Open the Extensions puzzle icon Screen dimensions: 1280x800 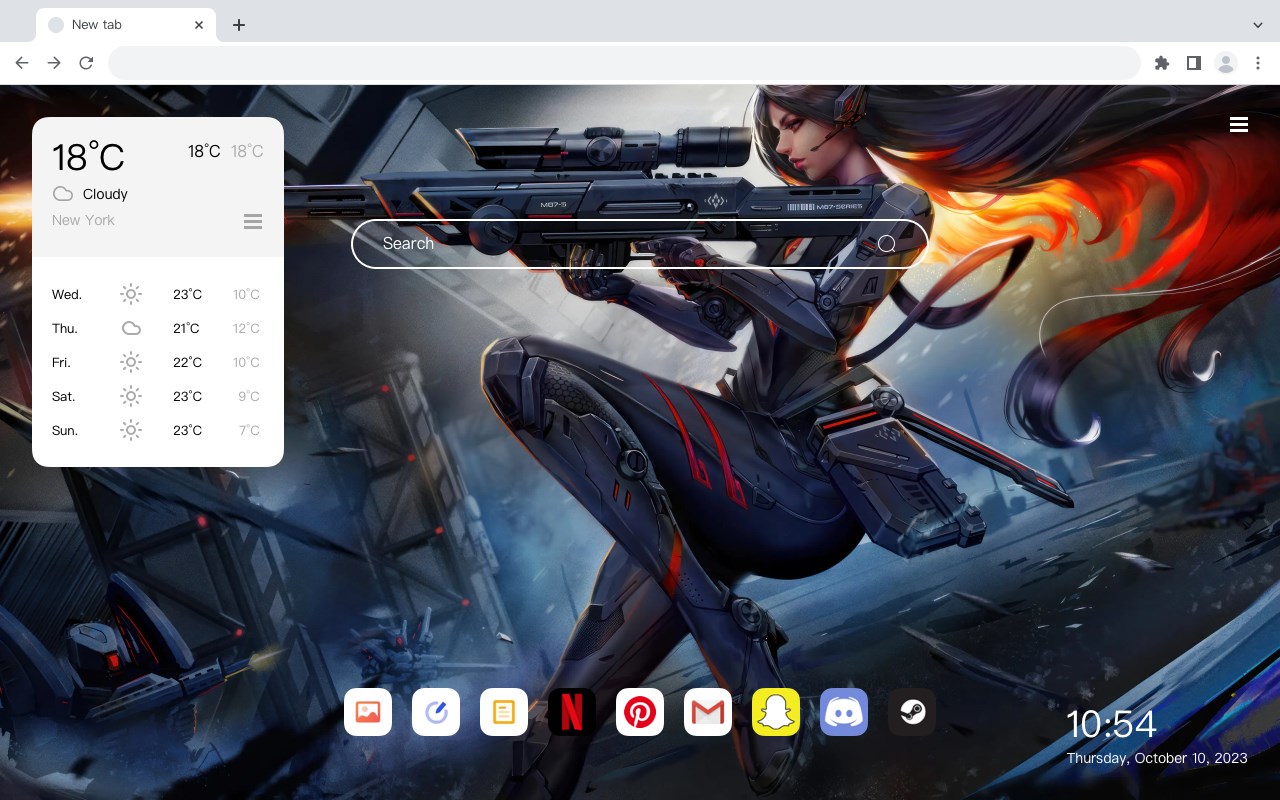pos(1161,63)
